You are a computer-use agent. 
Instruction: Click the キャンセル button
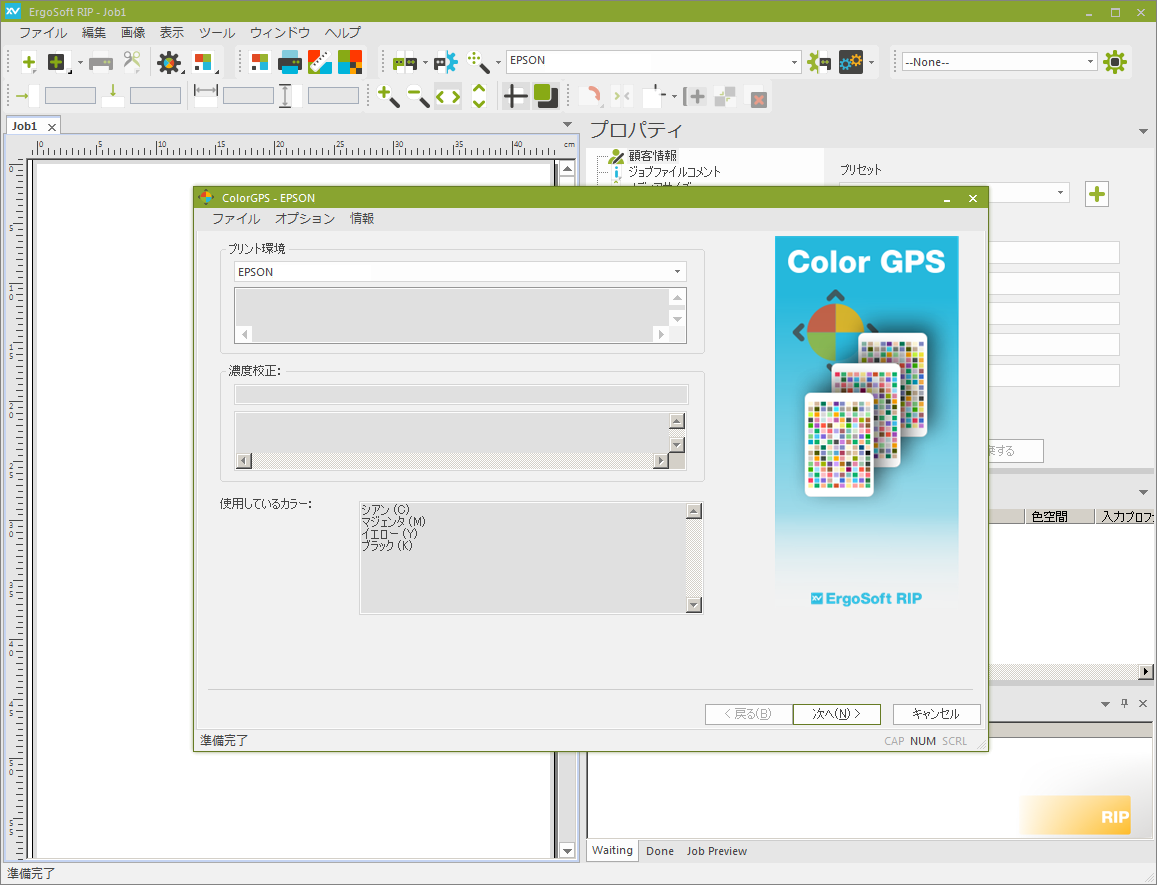[936, 714]
